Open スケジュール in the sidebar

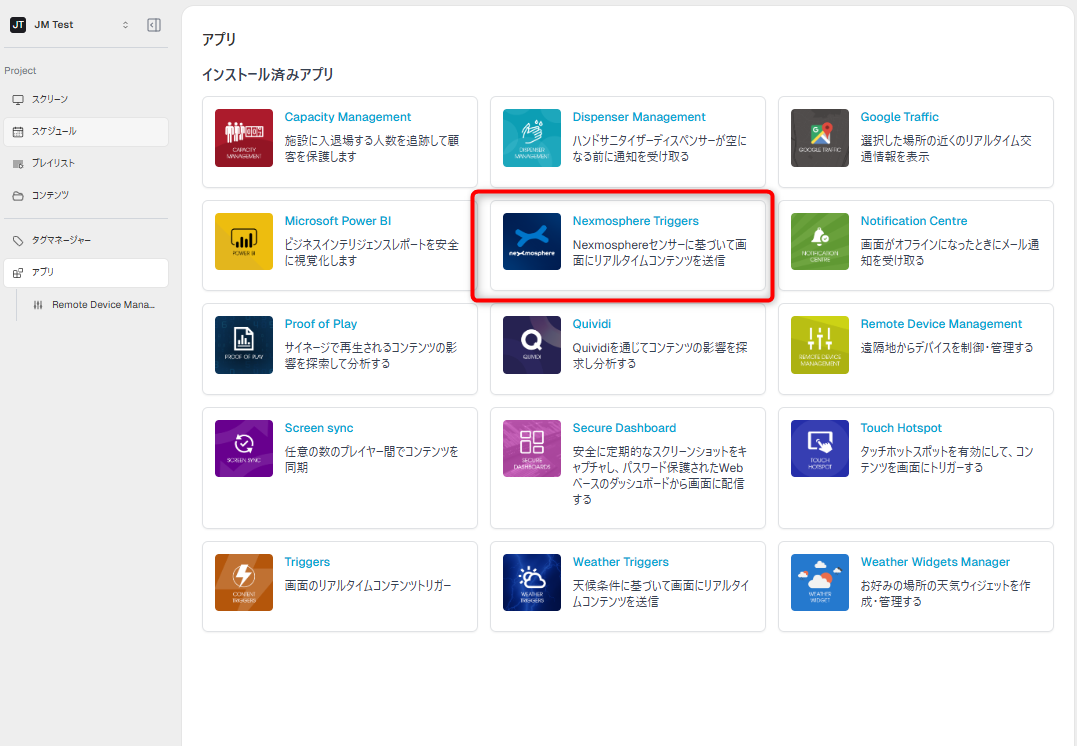(86, 132)
